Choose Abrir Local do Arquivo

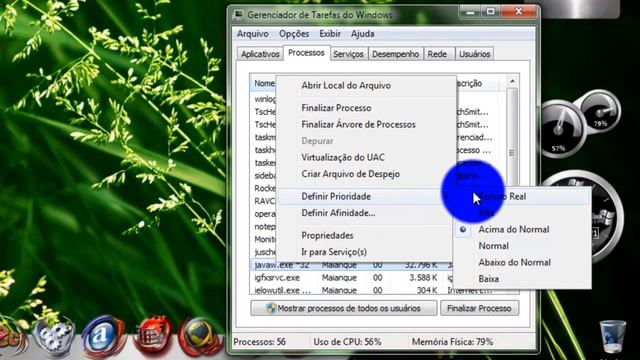366,86
